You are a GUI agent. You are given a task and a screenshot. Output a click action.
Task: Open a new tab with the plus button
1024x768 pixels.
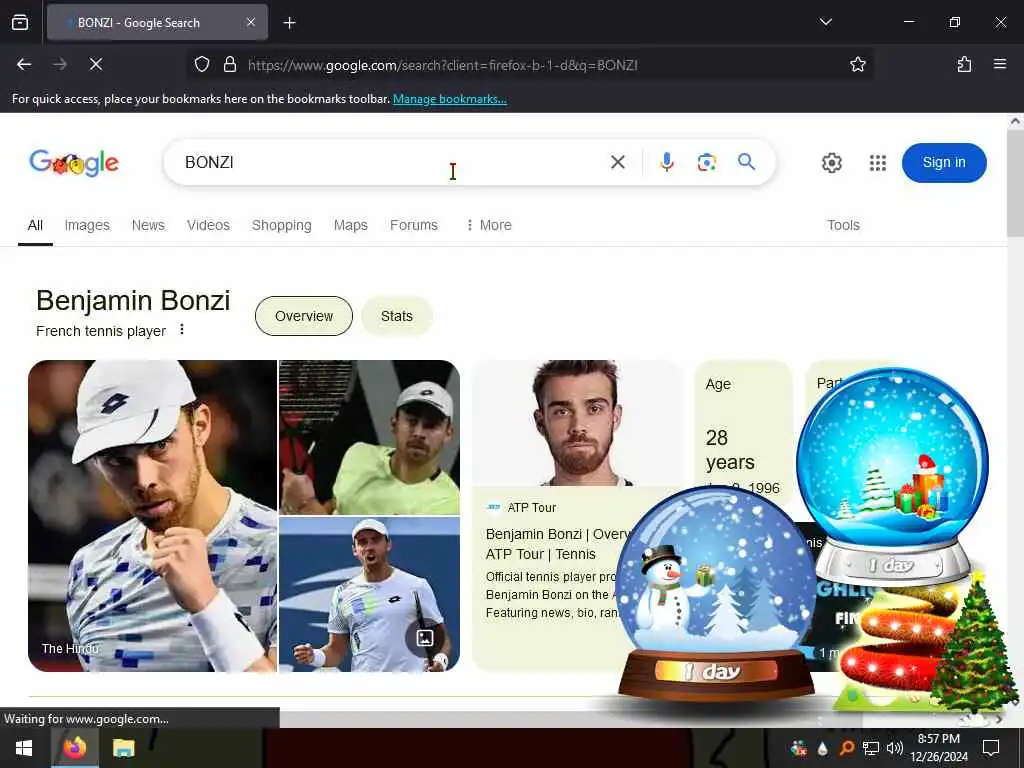tap(289, 23)
